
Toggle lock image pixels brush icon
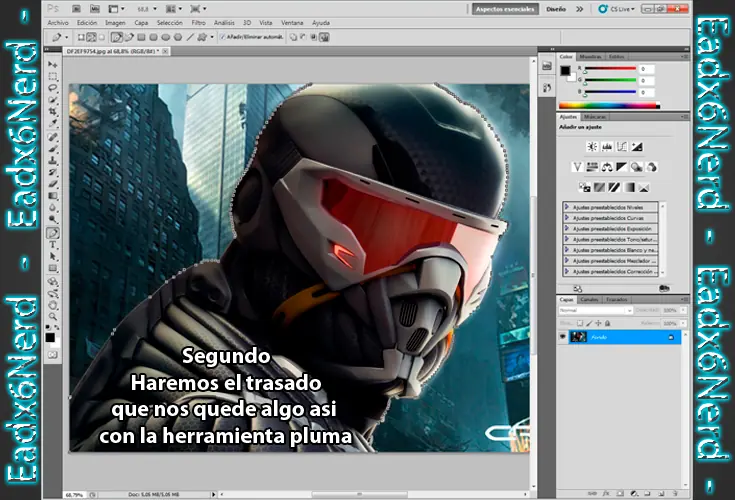[x=589, y=323]
